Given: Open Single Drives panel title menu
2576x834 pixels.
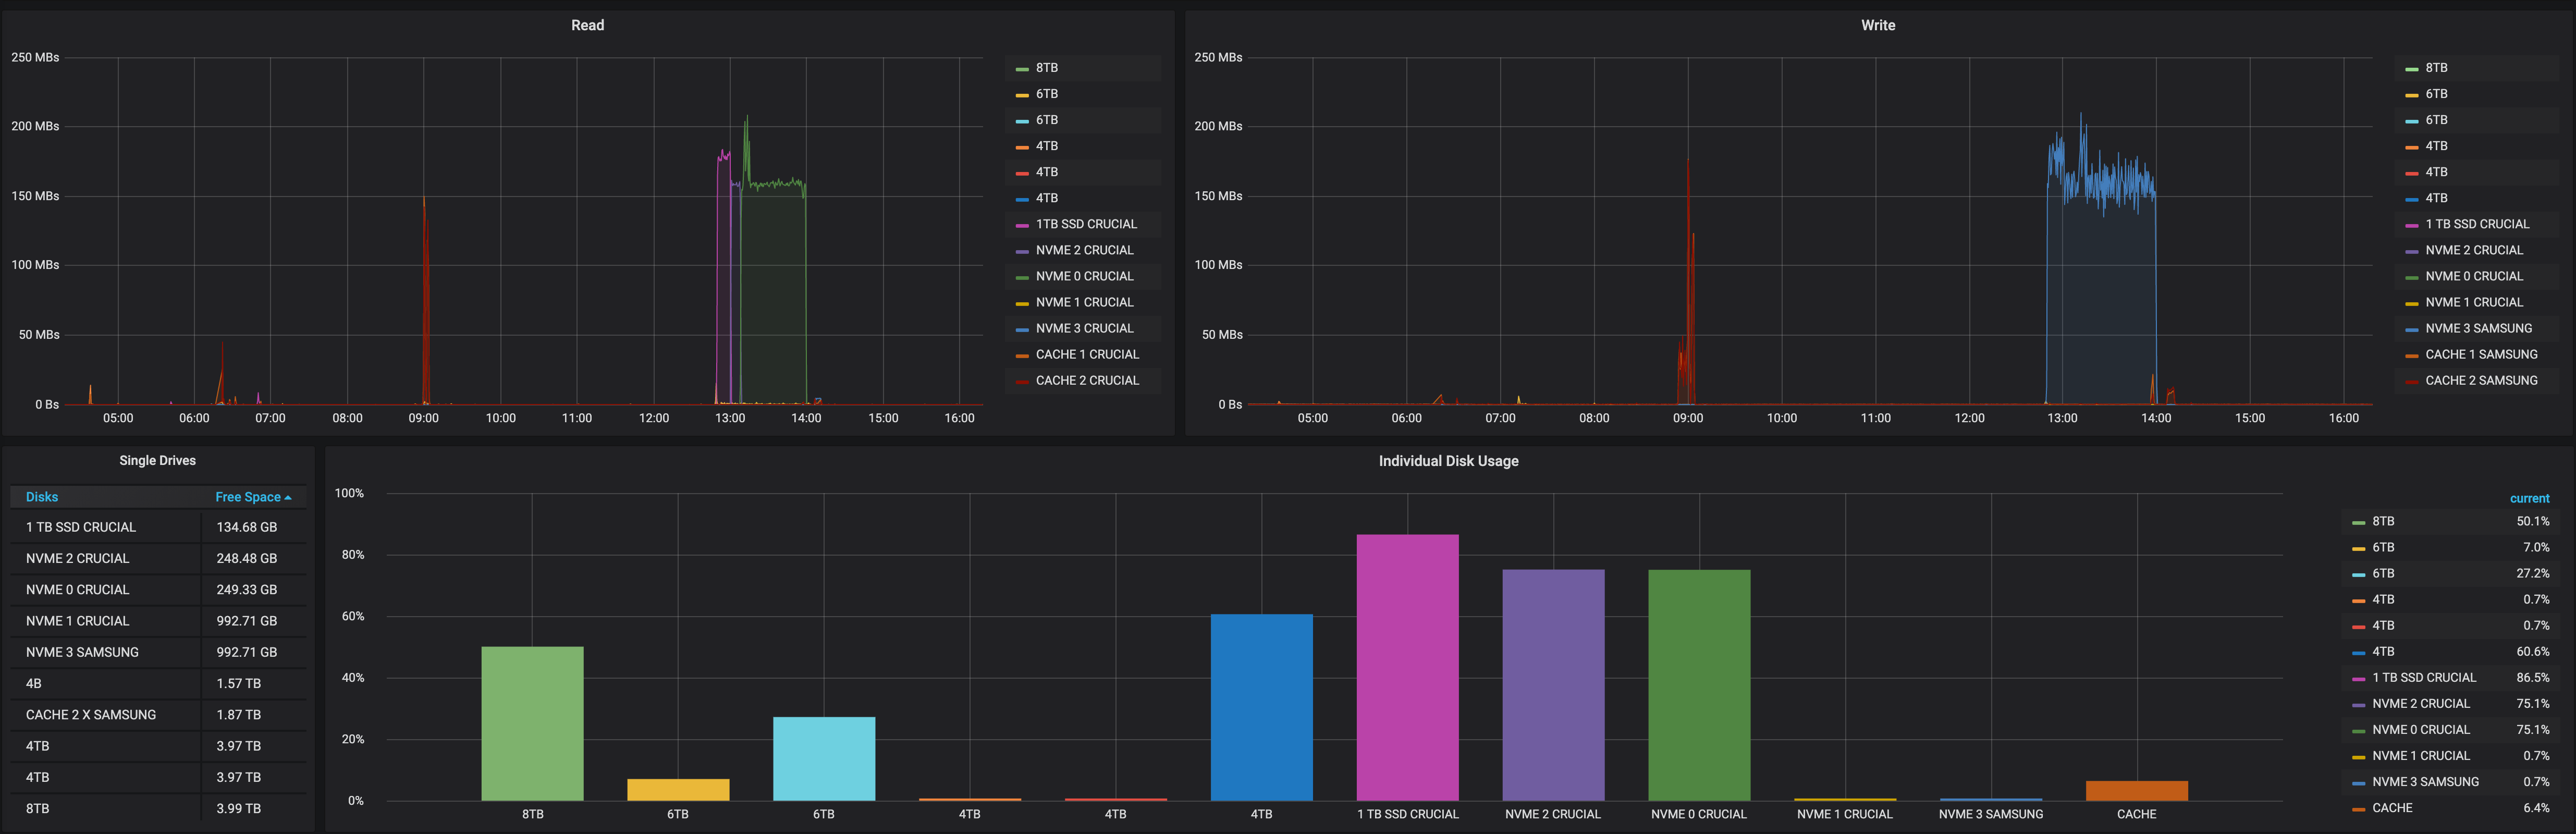Looking at the screenshot, I should (157, 460).
